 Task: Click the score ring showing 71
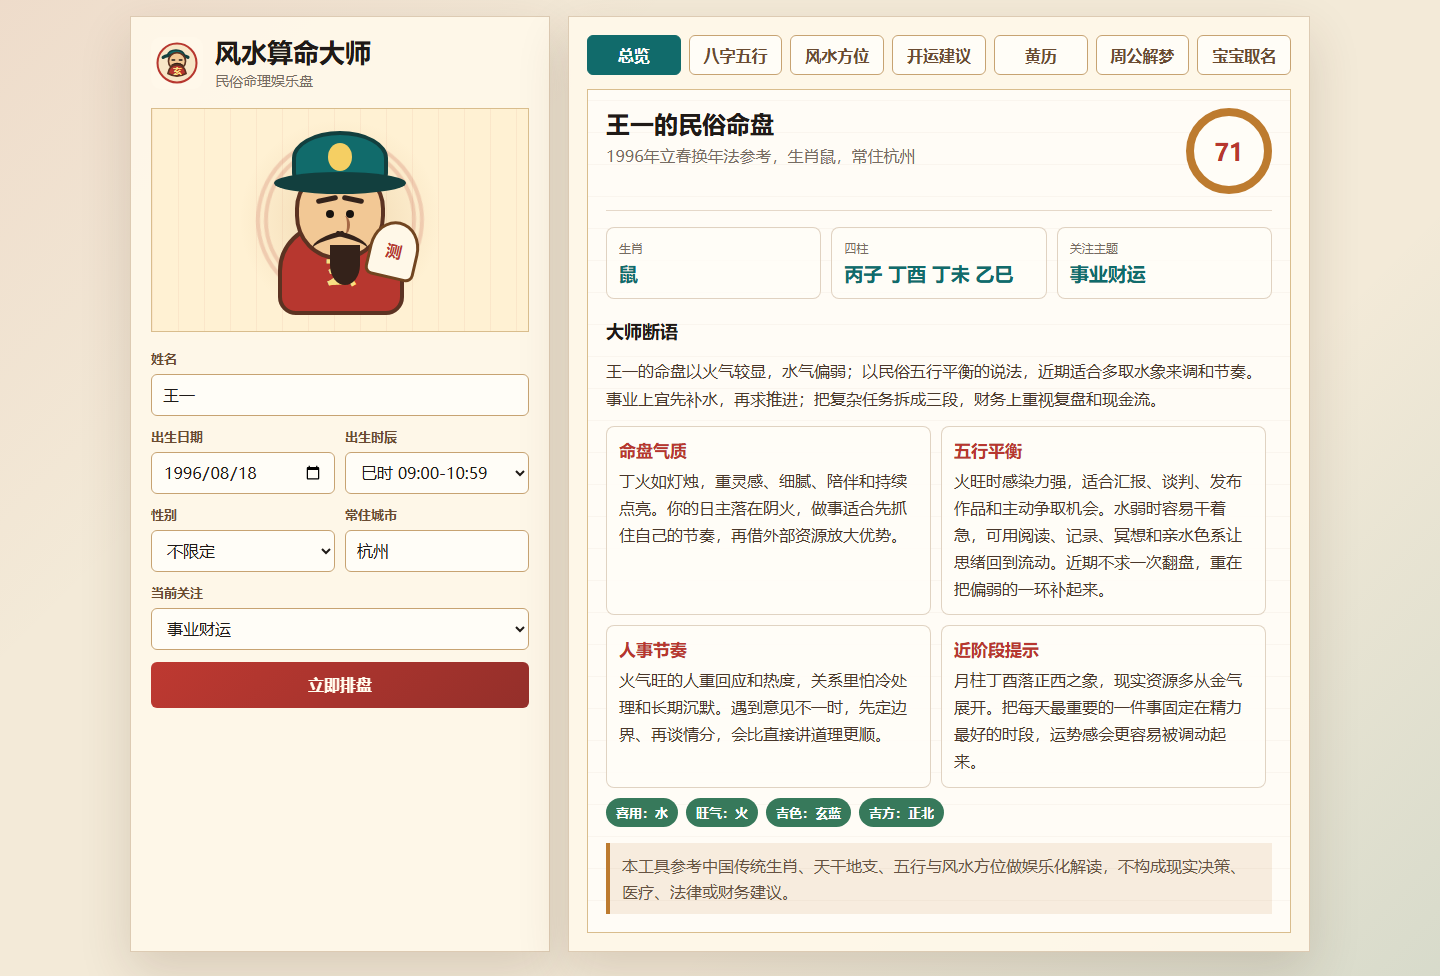(1228, 151)
